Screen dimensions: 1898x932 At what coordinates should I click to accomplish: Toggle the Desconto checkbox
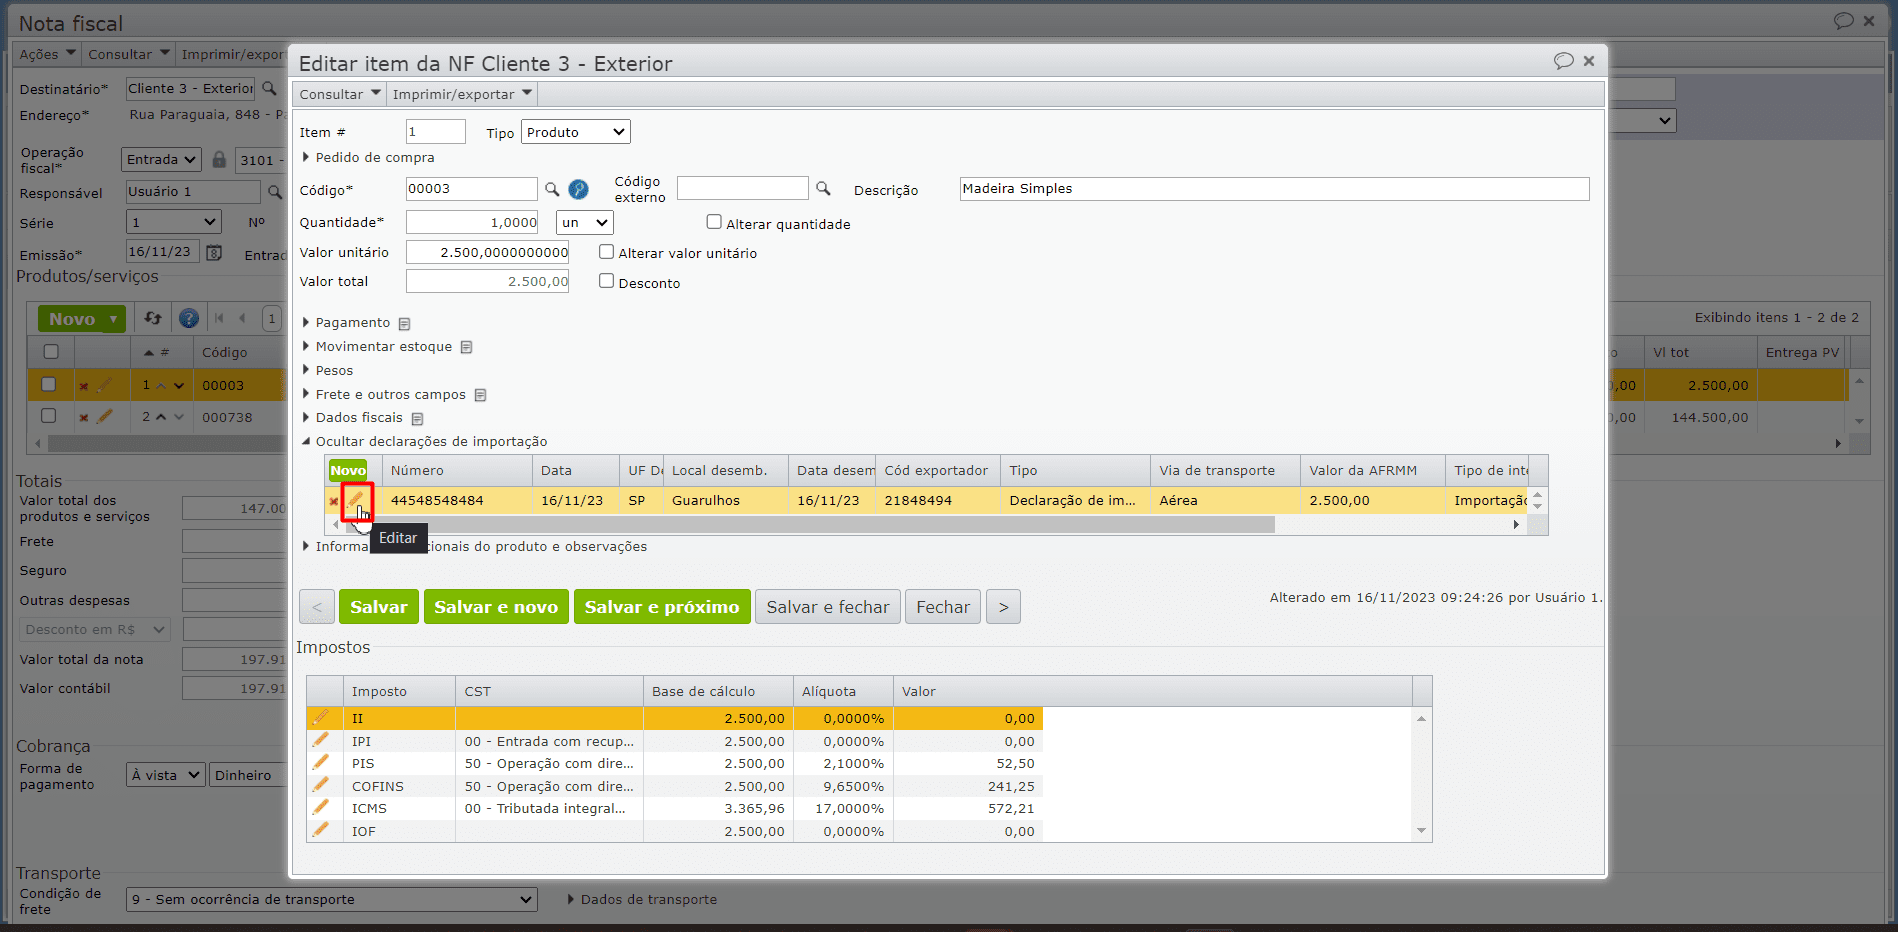(606, 281)
